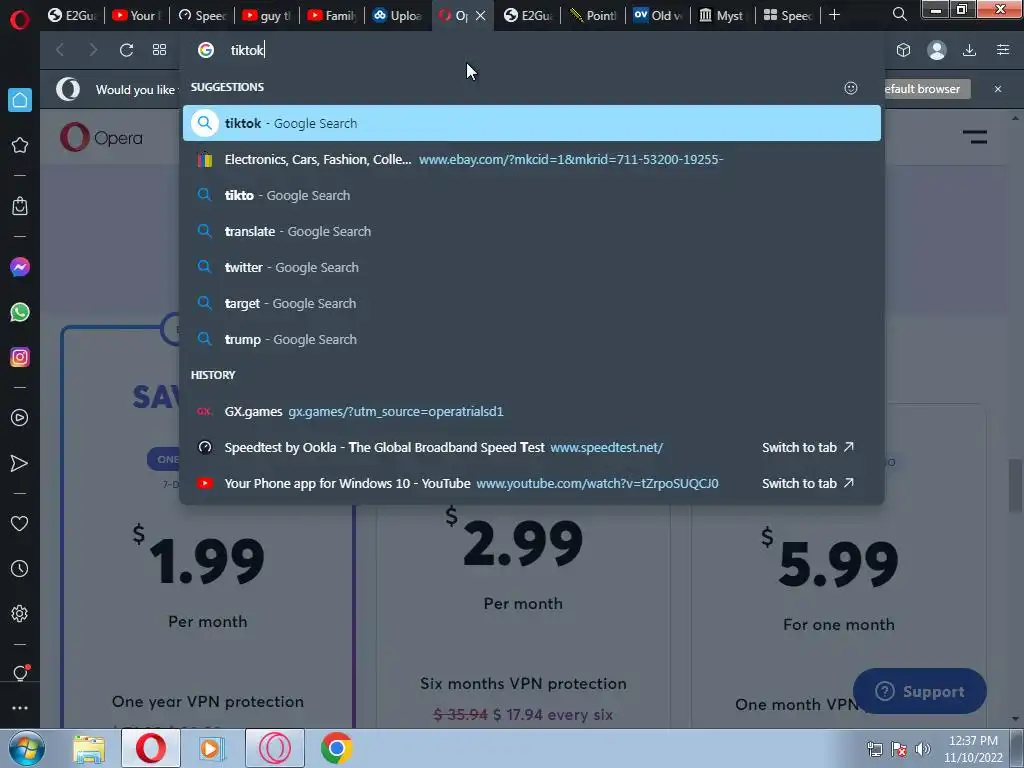Image resolution: width=1024 pixels, height=768 pixels.
Task: Switch to the Upload tab
Action: [397, 15]
